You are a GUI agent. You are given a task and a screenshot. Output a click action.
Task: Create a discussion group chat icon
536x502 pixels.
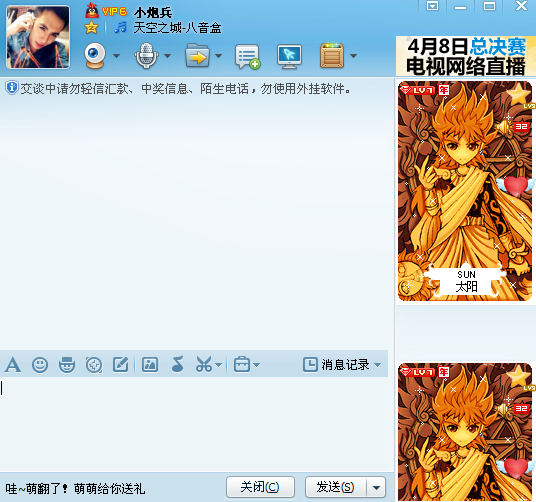coord(247,56)
